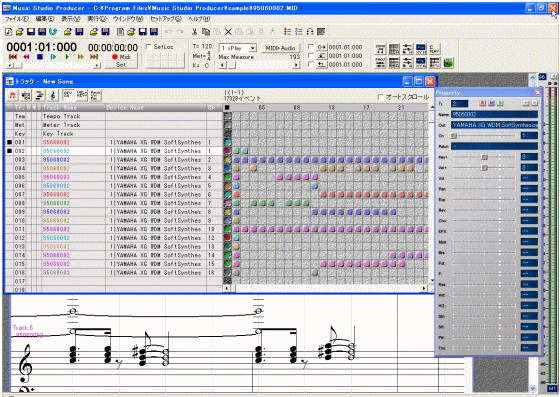Open the セットアップ(S) menu

click(166, 19)
